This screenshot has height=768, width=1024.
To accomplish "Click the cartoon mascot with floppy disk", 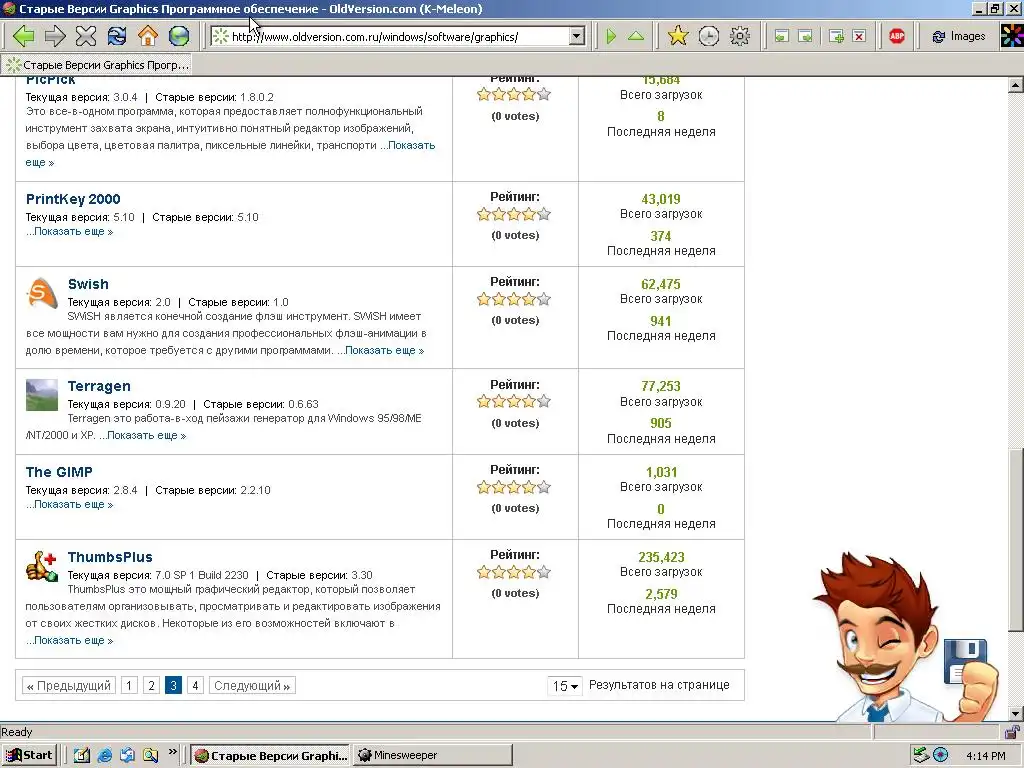I will click(x=904, y=639).
